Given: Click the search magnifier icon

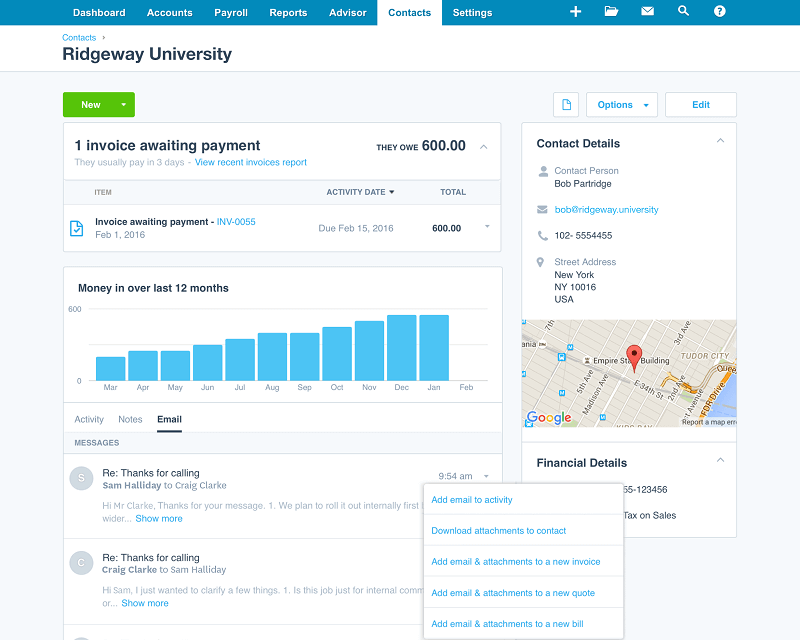Looking at the screenshot, I should coord(683,12).
